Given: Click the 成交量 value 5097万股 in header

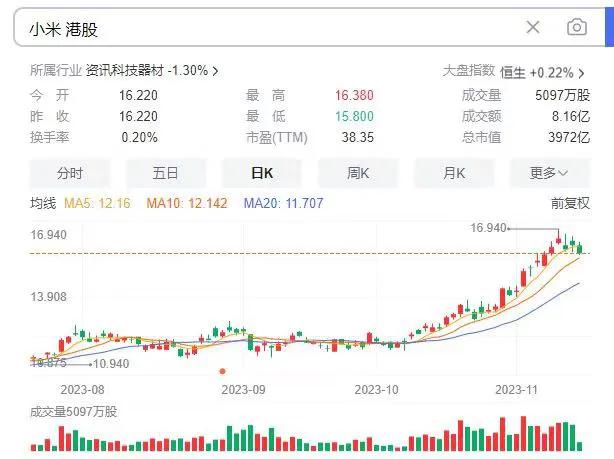Looking at the screenshot, I should [x=562, y=95].
